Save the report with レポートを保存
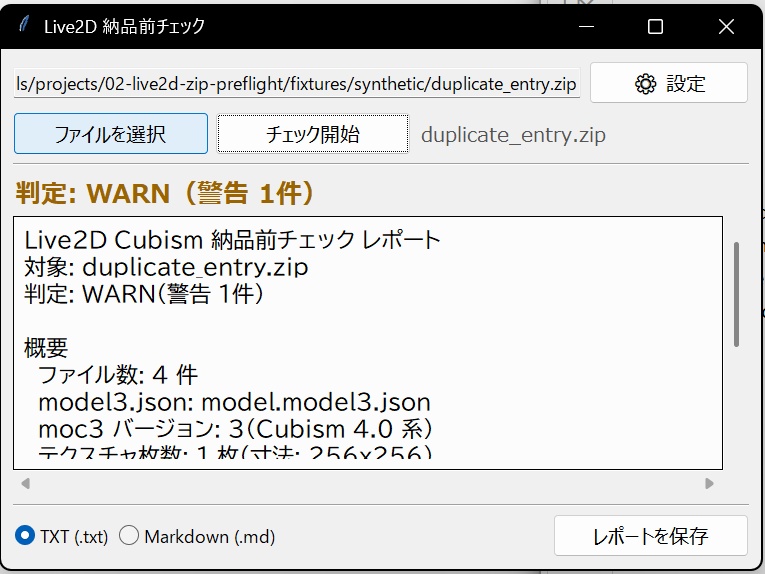The height and width of the screenshot is (574, 765). pyautogui.click(x=650, y=535)
